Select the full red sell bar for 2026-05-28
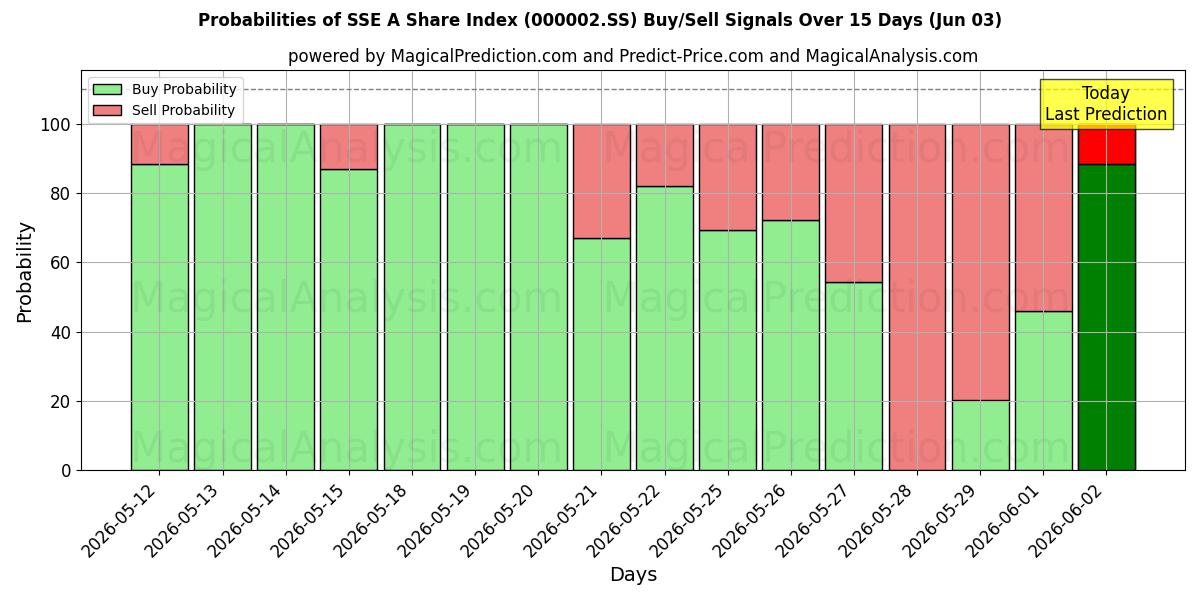 pos(917,297)
